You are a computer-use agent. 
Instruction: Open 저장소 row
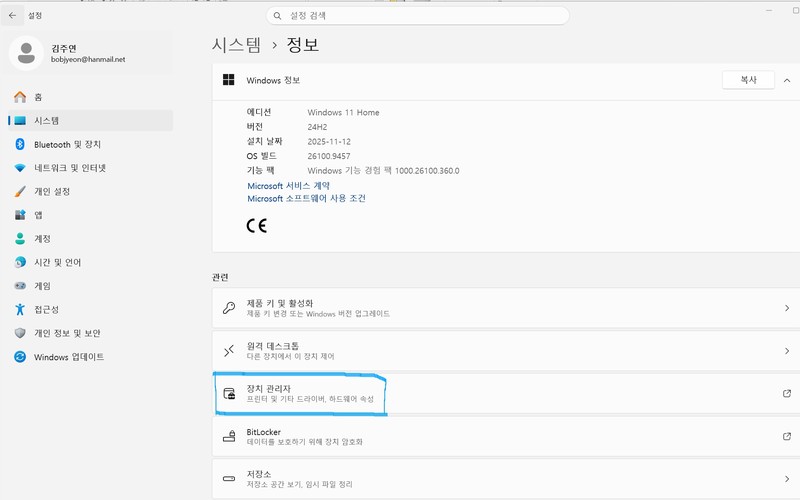506,479
